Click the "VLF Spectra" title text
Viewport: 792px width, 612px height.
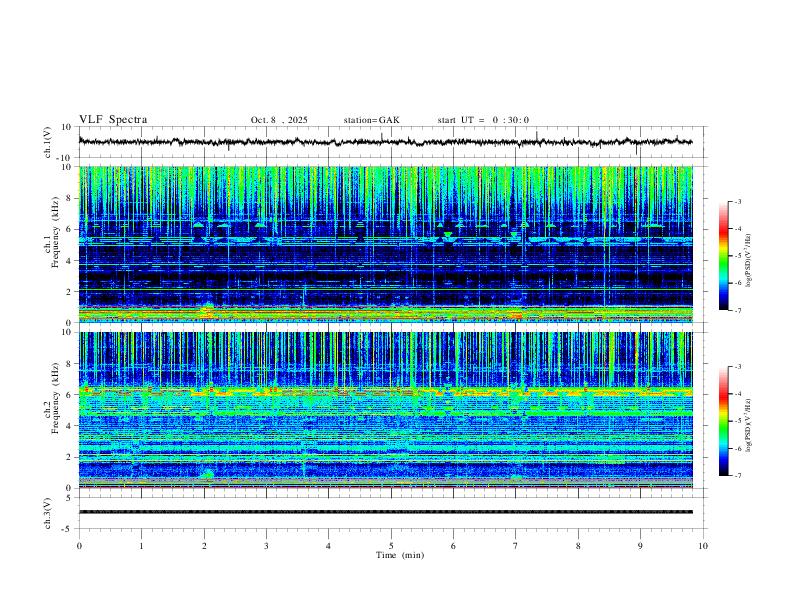pos(113,120)
